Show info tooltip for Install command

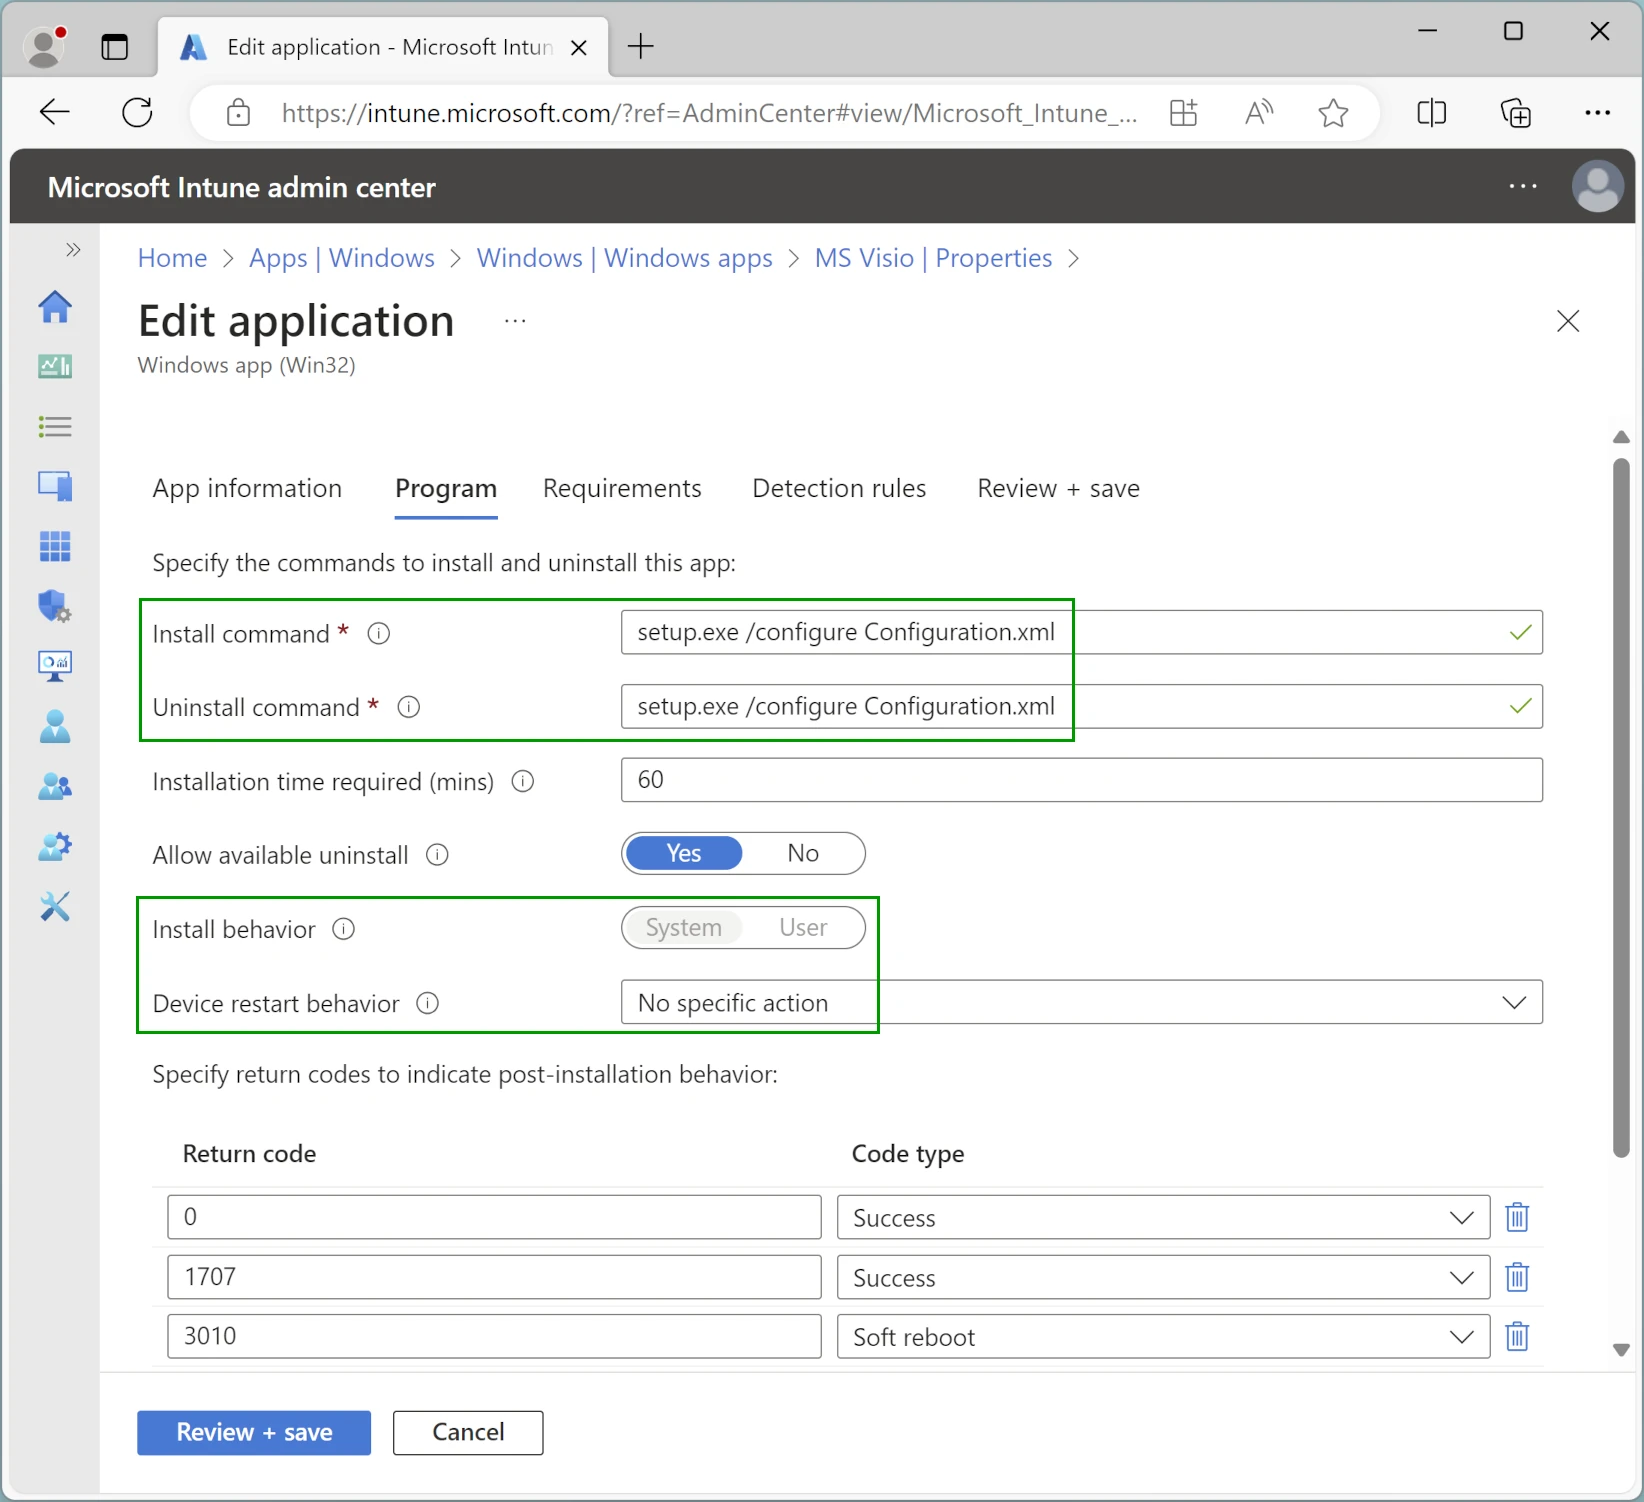point(379,633)
